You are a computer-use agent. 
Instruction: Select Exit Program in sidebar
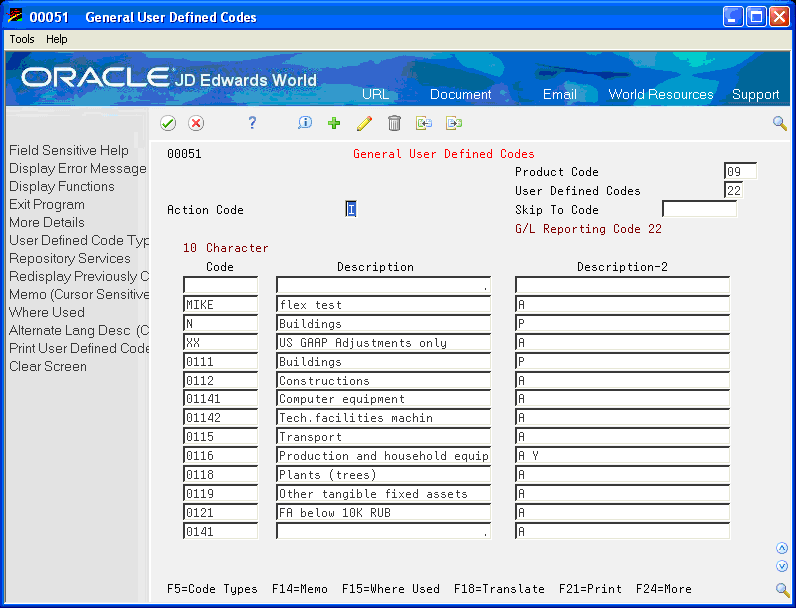[x=47, y=205]
